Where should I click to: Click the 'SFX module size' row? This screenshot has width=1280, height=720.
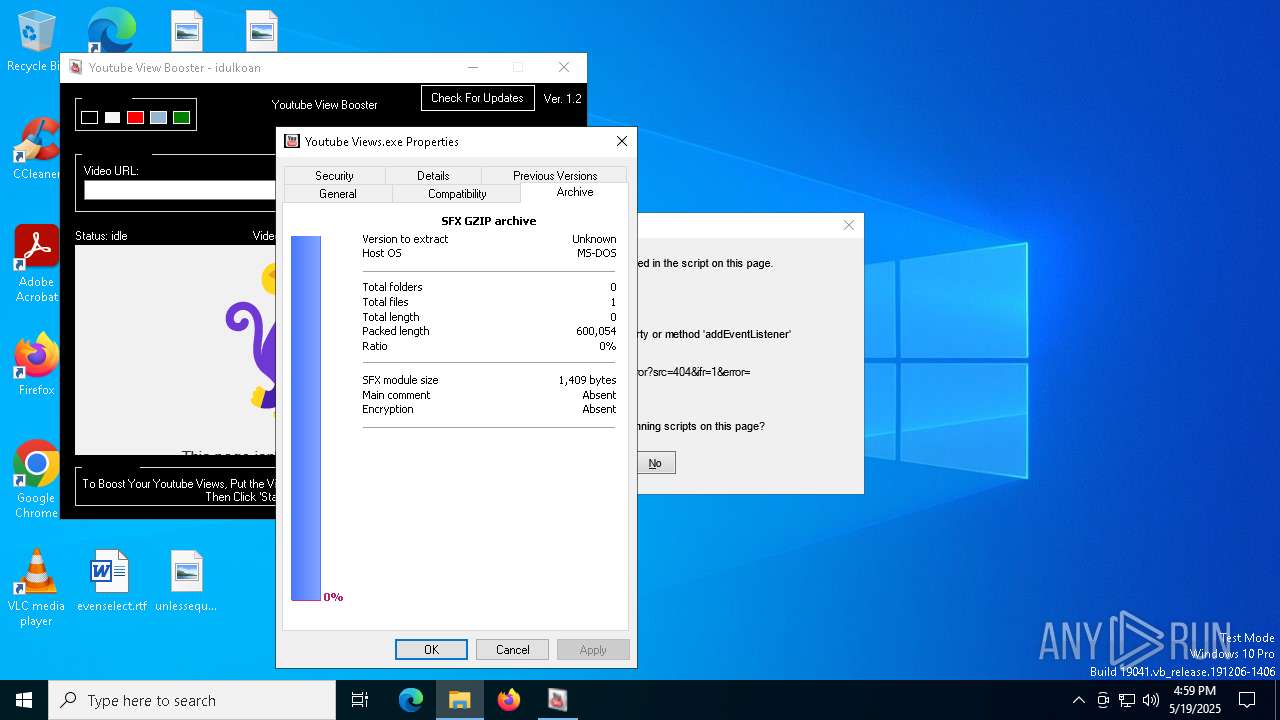[489, 380]
